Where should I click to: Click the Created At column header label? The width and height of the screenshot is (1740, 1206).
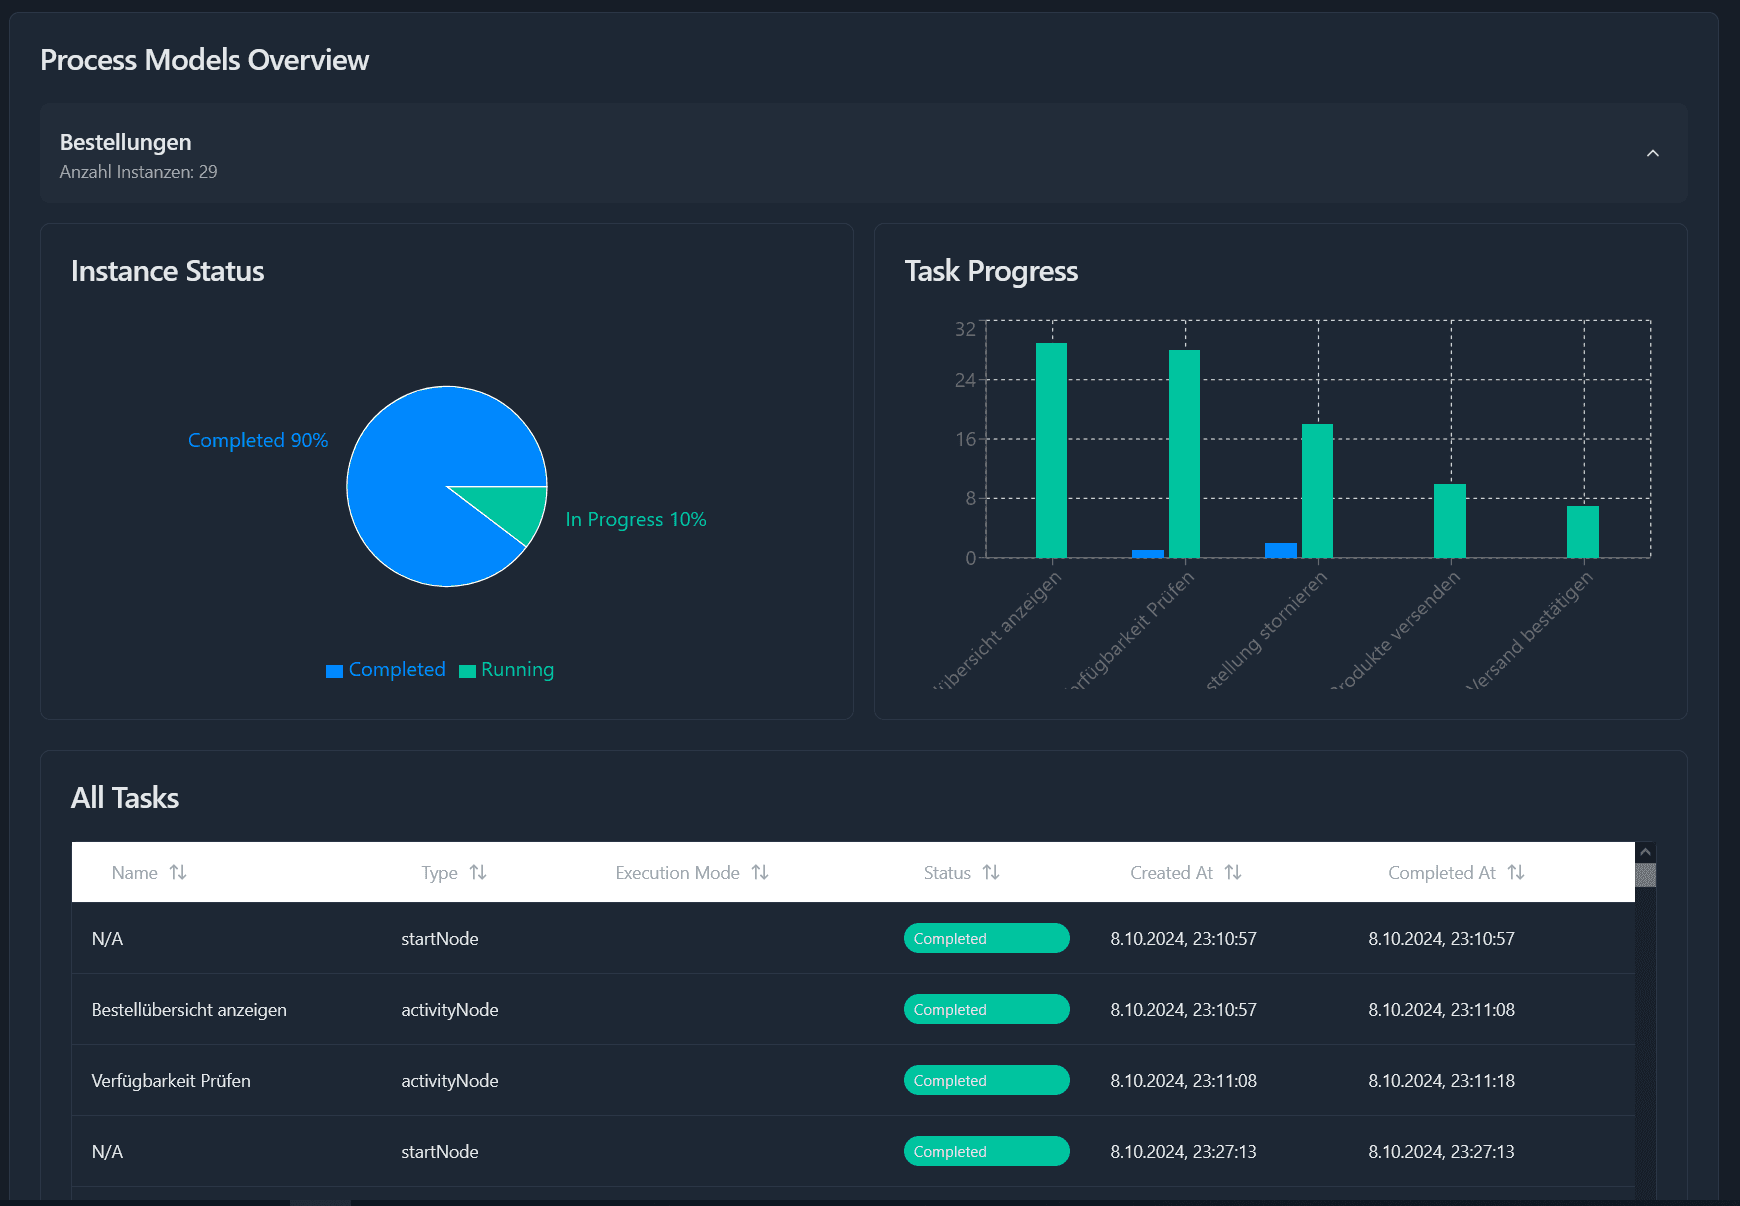1171,873
